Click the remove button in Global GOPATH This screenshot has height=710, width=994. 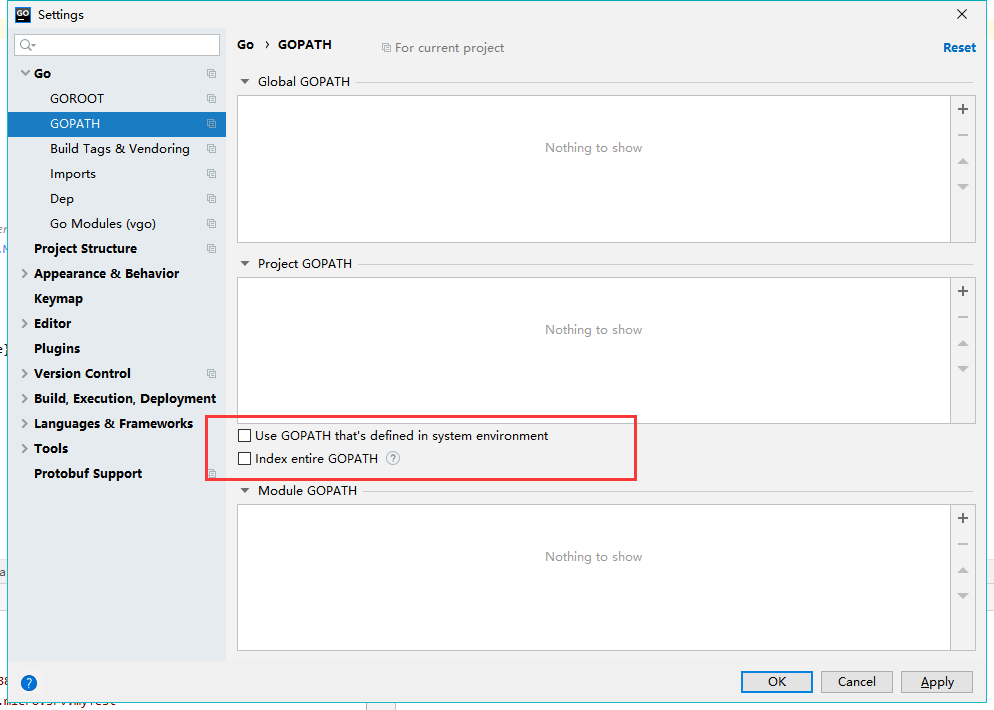[x=962, y=135]
